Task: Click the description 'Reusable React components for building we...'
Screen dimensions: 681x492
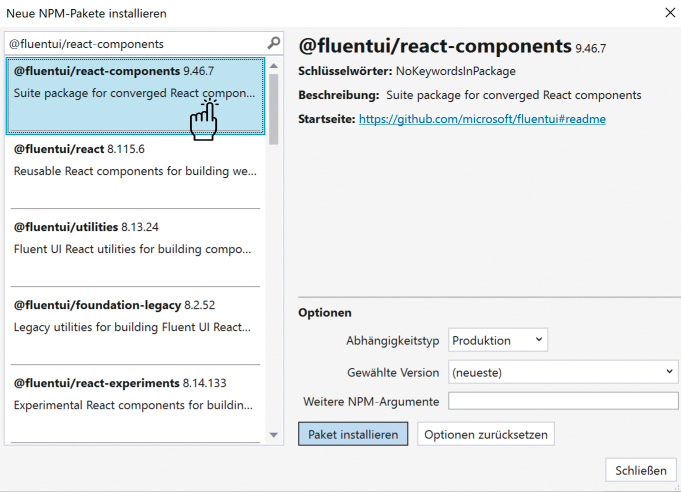Action: (135, 171)
